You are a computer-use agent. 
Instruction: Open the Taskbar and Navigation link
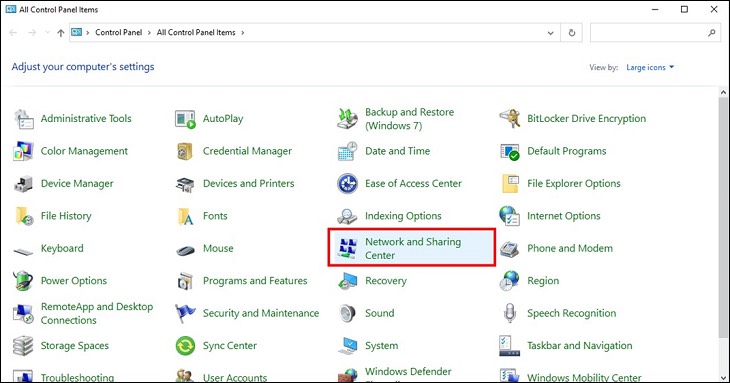click(x=580, y=346)
